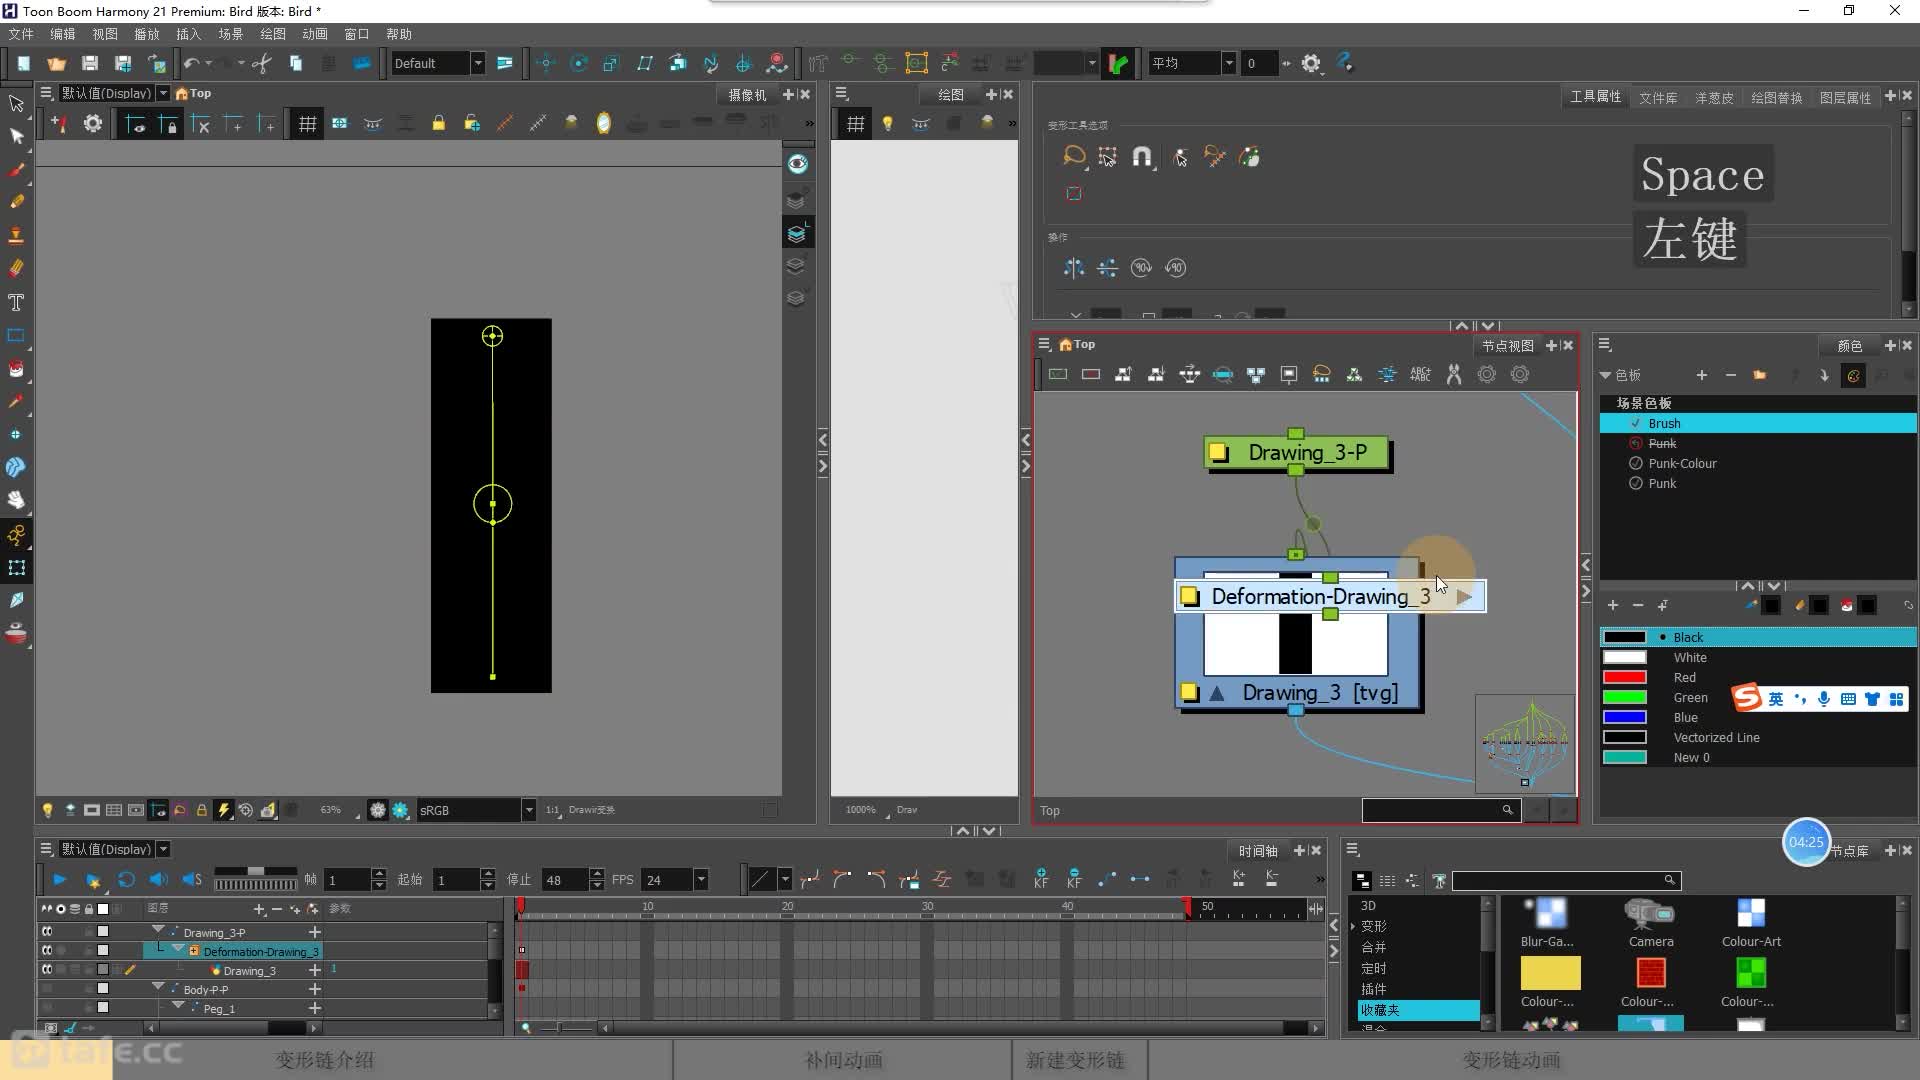Click rotate 90 degrees counter-clockwise icon
Viewport: 1920px width, 1080px height.
[x=1175, y=267]
